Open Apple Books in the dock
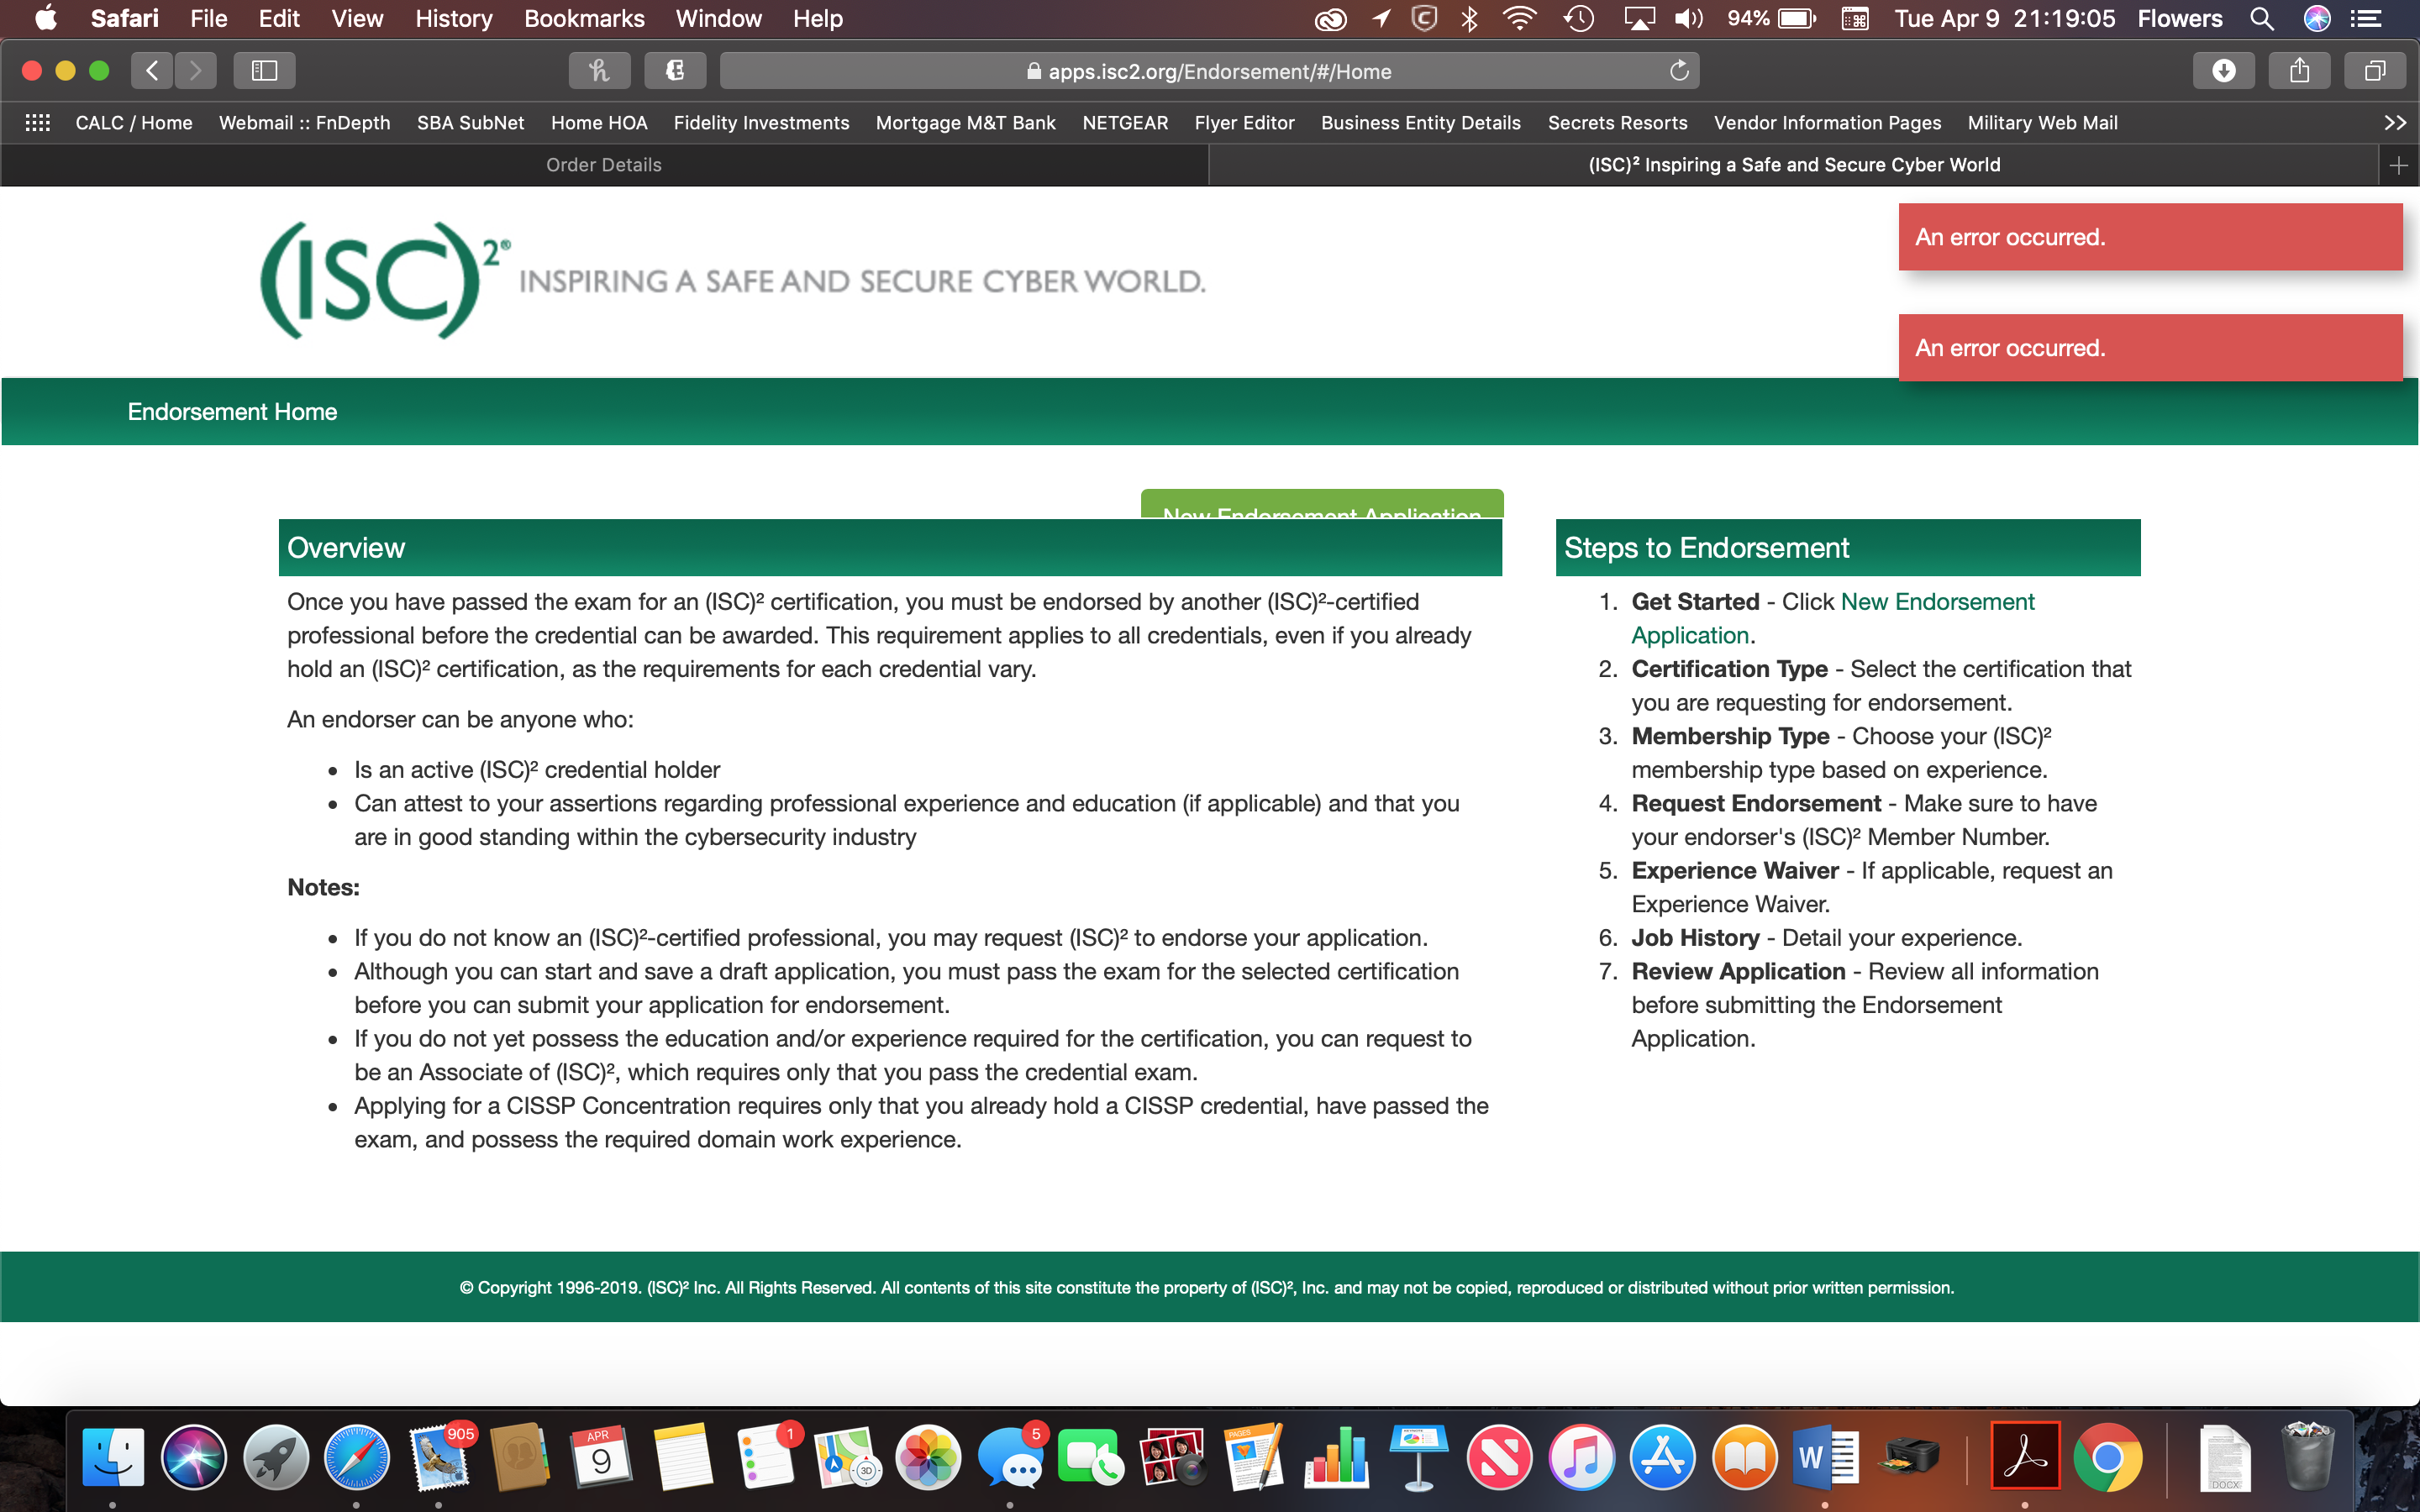This screenshot has height=1512, width=2420. tap(1748, 1462)
